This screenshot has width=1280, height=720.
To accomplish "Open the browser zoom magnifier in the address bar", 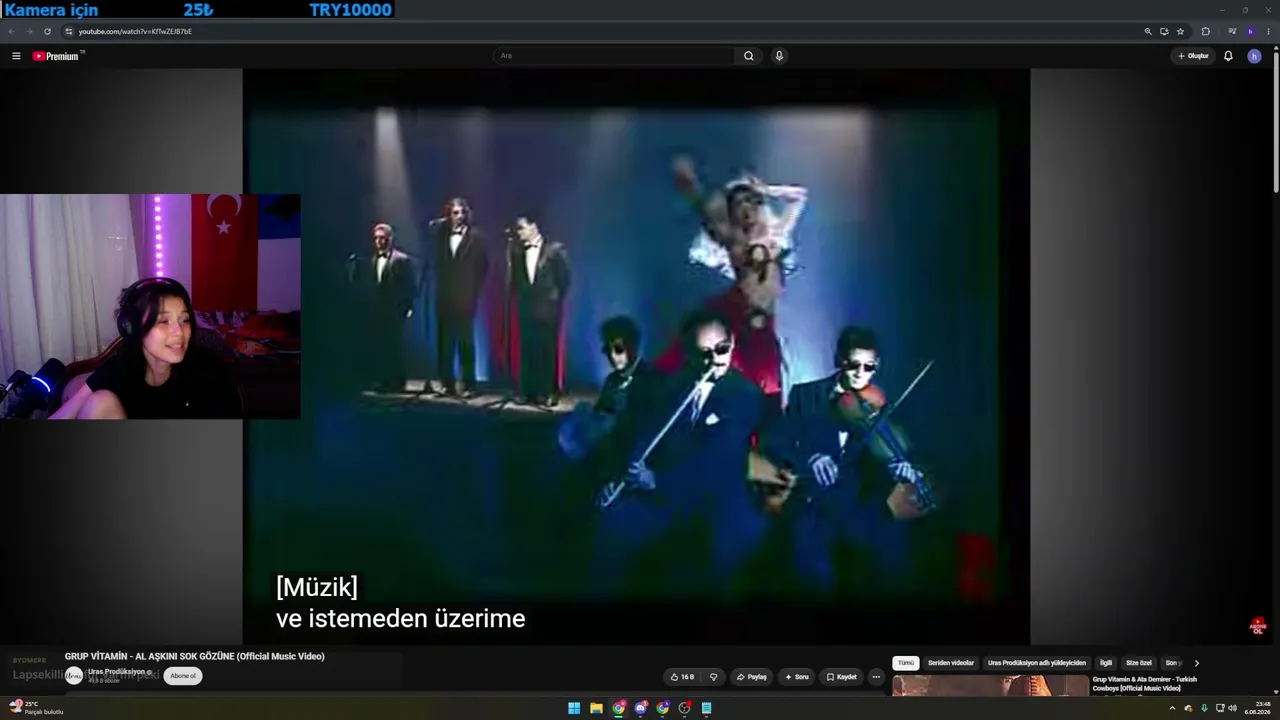I will click(1148, 31).
